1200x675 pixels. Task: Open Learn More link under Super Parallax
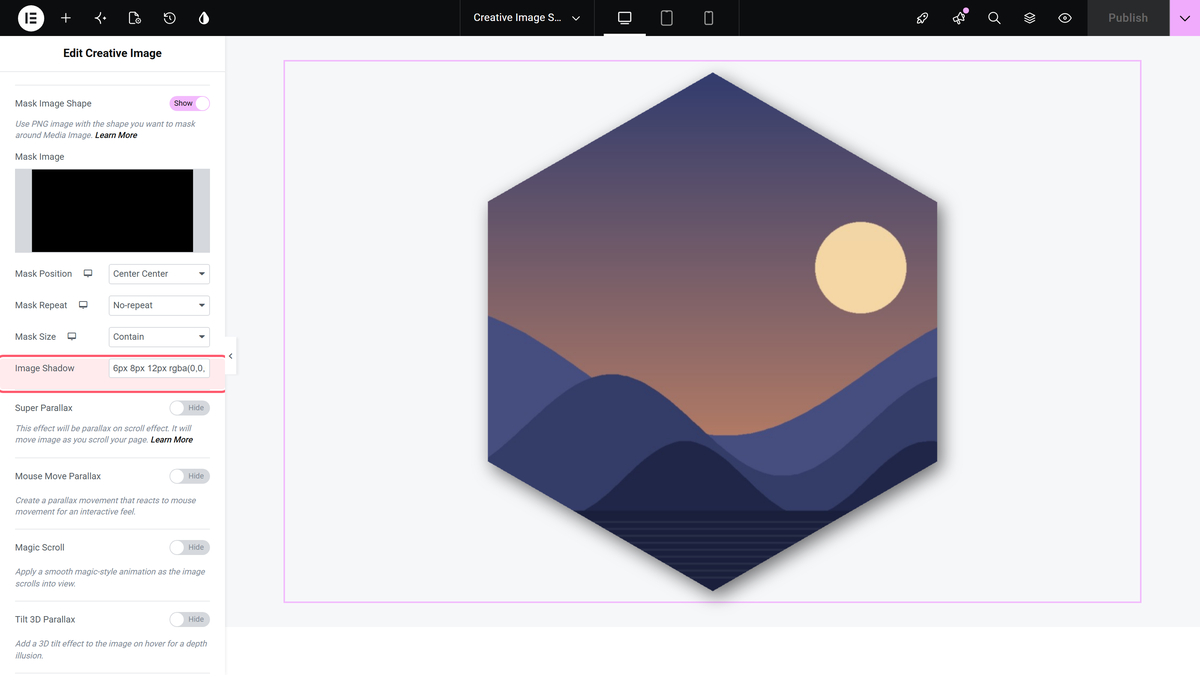[x=172, y=440]
